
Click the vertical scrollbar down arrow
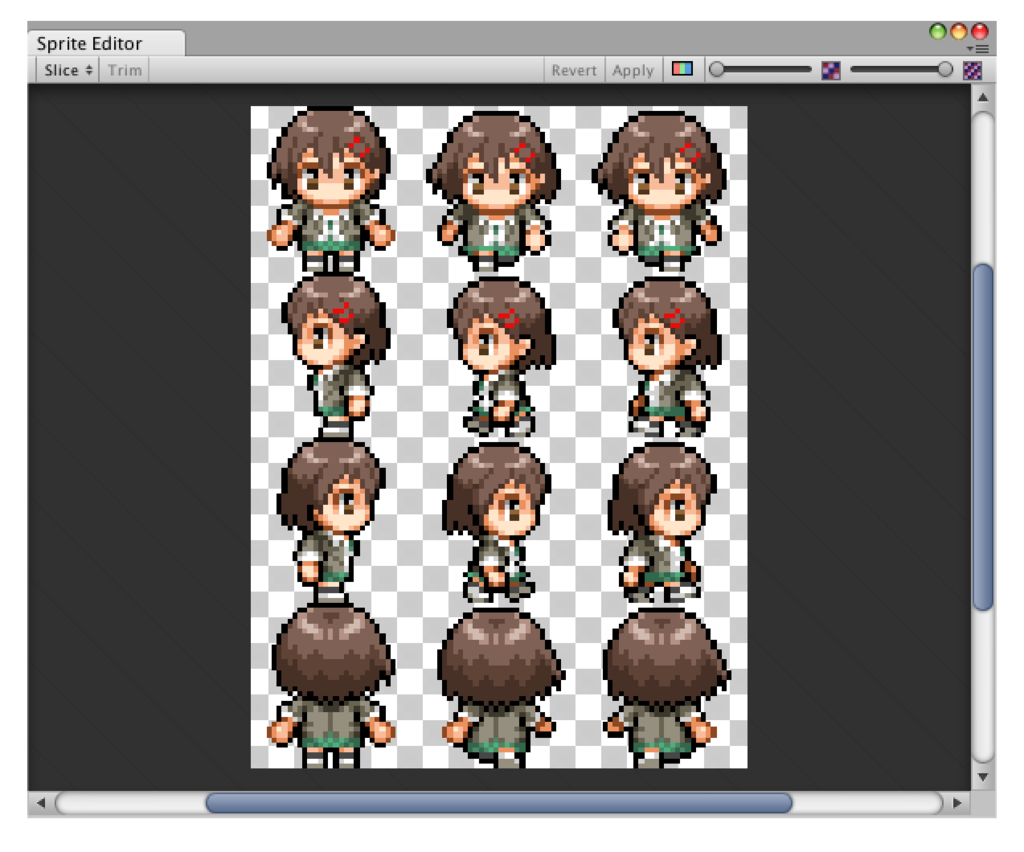click(x=983, y=777)
